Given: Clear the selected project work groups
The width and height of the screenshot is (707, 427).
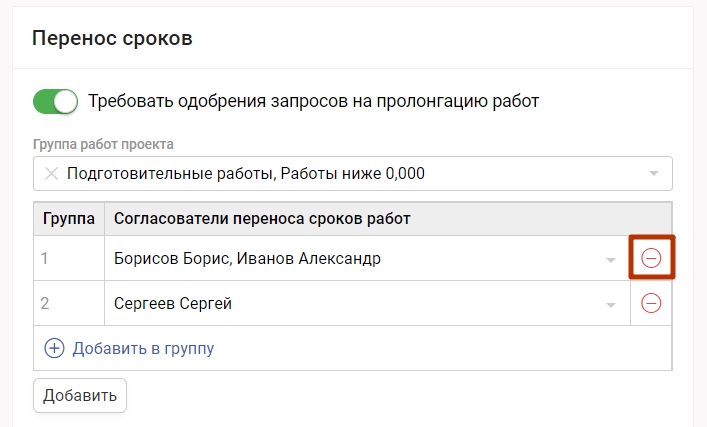Looking at the screenshot, I should [51, 174].
